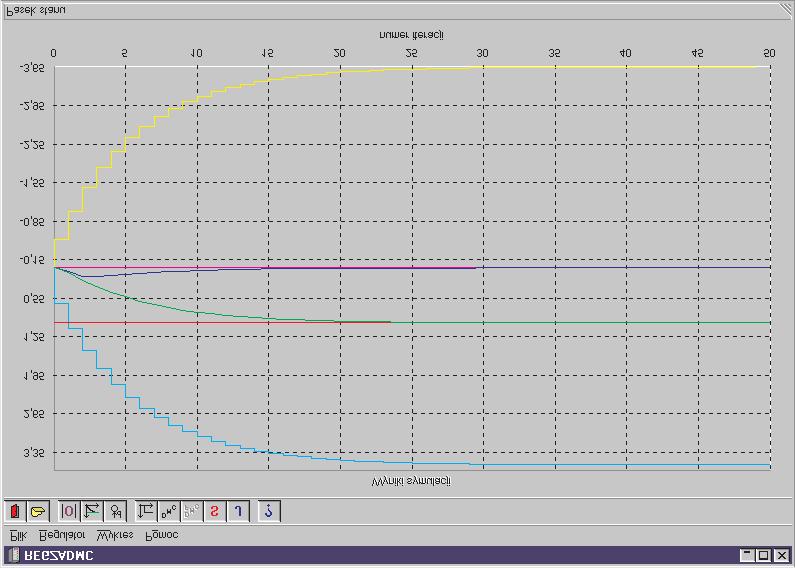The image size is (795, 568).
Task: Click the 'numer iteracji' axis title
Action: 412,35
